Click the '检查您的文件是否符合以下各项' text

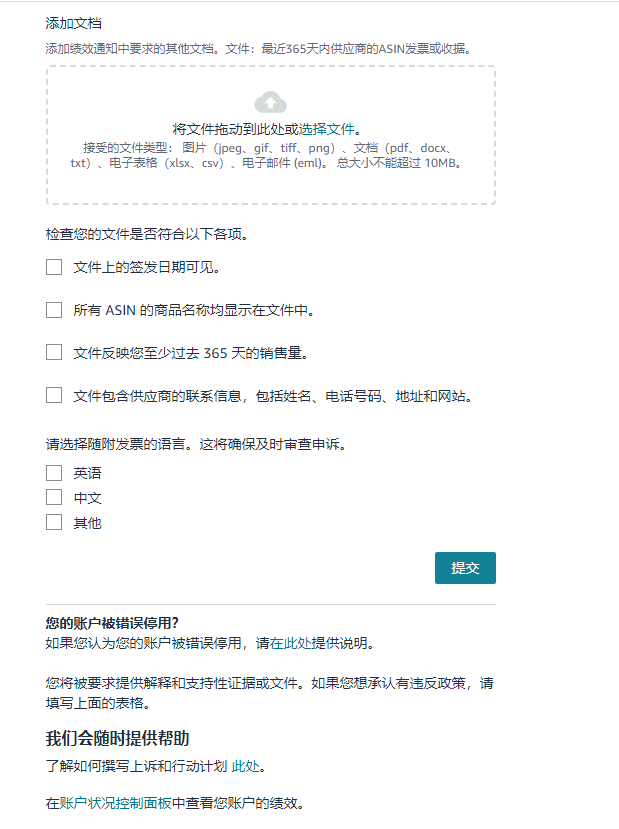point(146,235)
